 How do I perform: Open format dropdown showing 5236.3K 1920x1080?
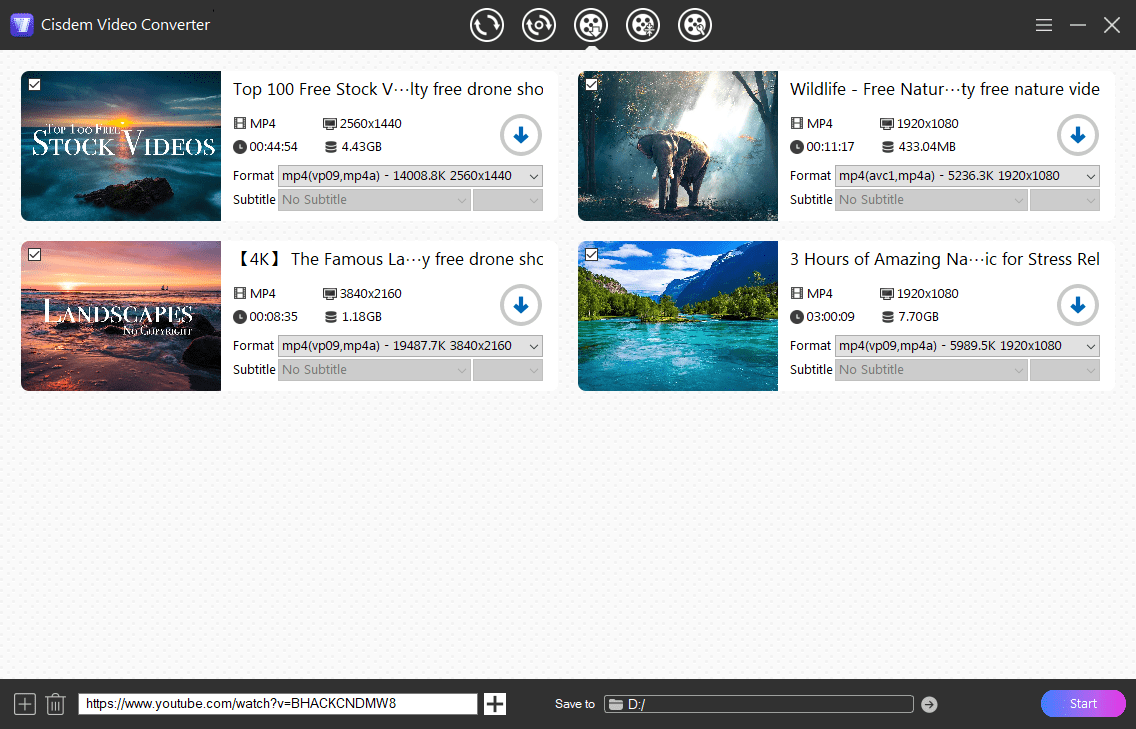pos(967,176)
